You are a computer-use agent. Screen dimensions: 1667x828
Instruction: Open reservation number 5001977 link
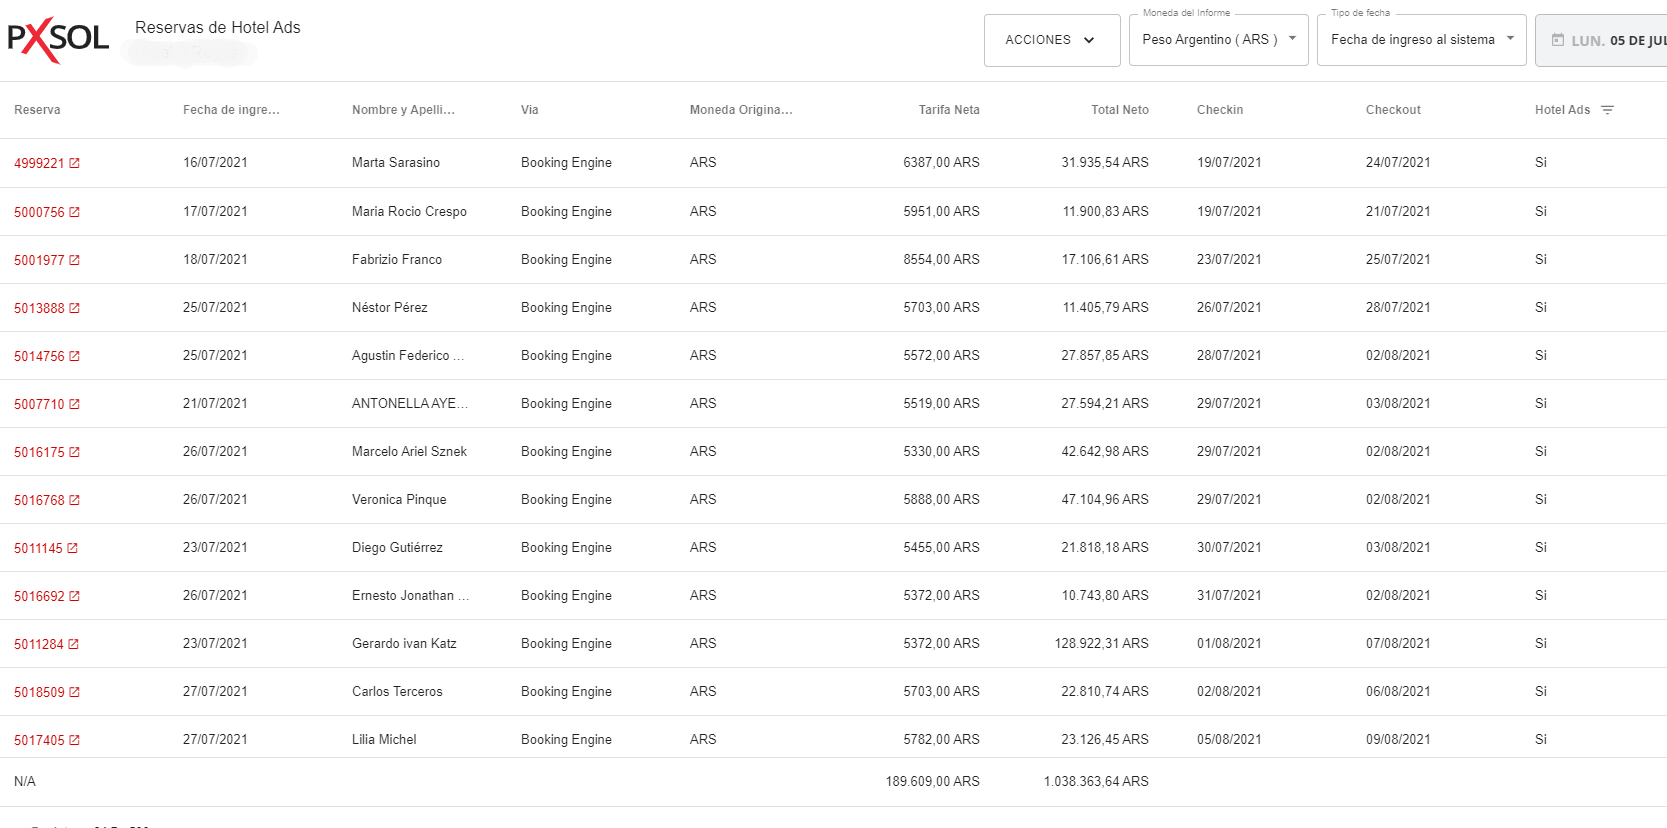coord(39,260)
